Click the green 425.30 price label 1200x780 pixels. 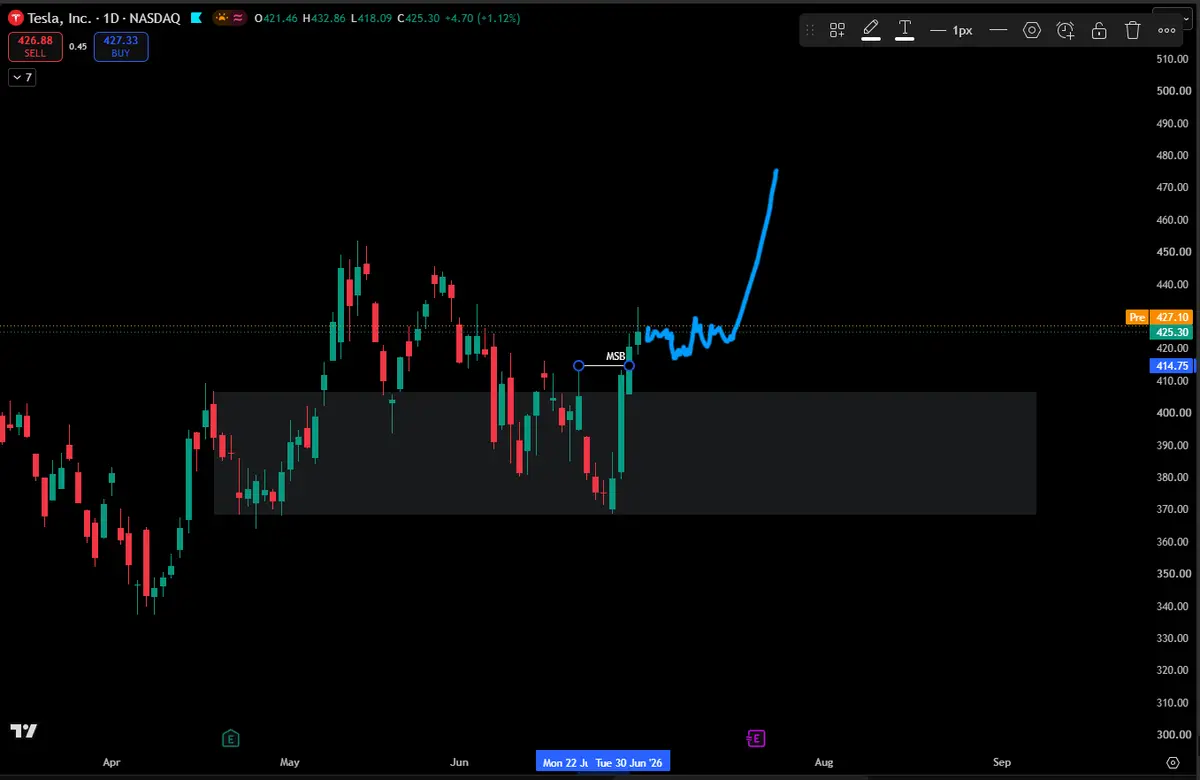click(1171, 332)
